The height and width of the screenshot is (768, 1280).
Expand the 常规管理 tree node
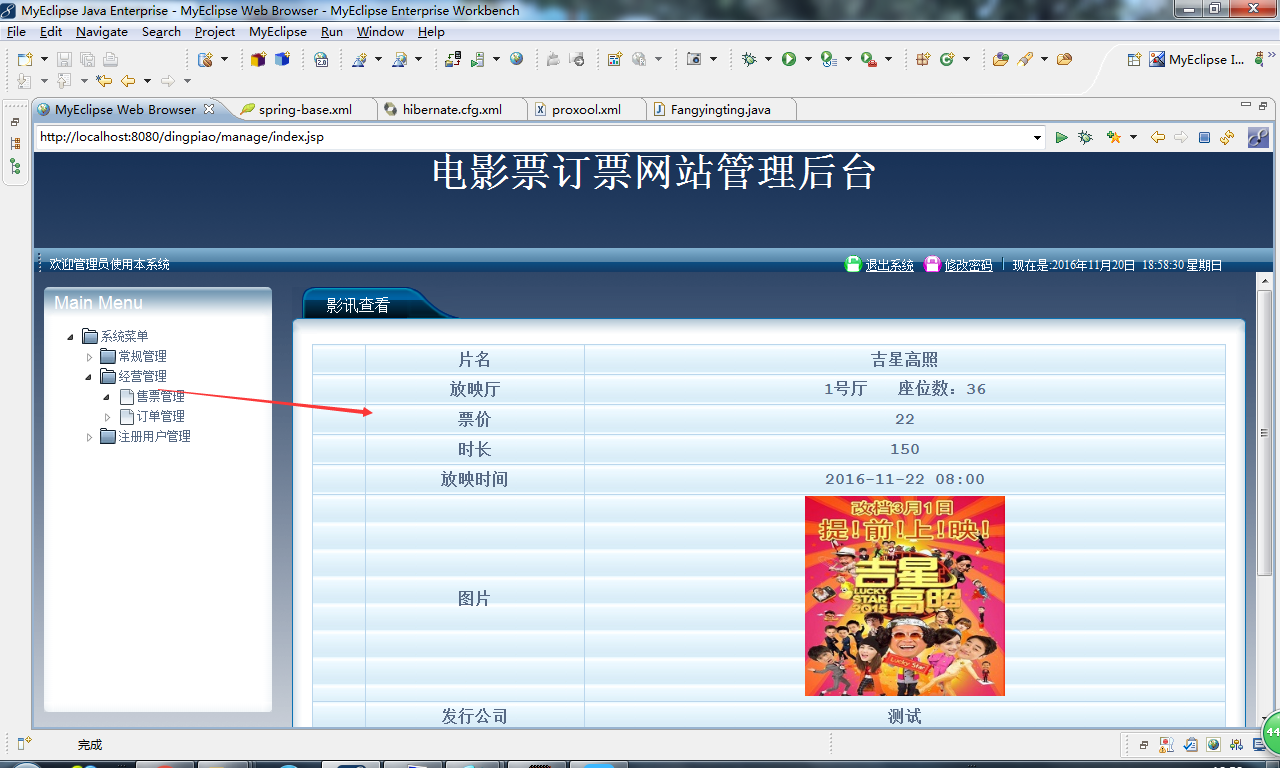(88, 357)
